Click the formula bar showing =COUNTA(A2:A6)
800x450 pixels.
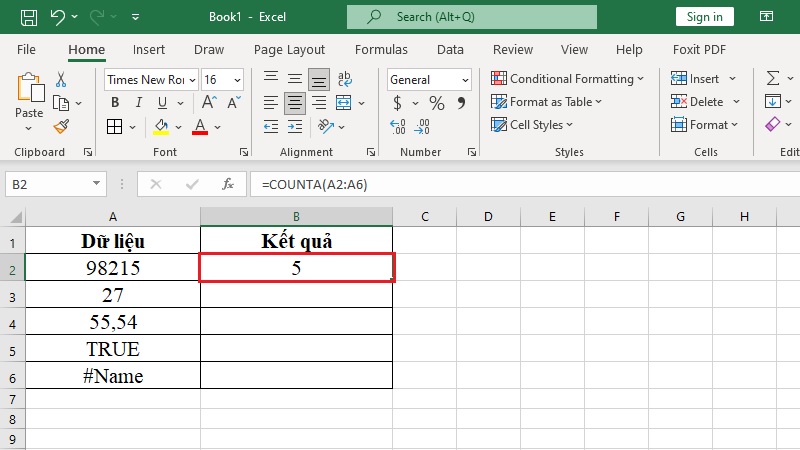click(525, 184)
